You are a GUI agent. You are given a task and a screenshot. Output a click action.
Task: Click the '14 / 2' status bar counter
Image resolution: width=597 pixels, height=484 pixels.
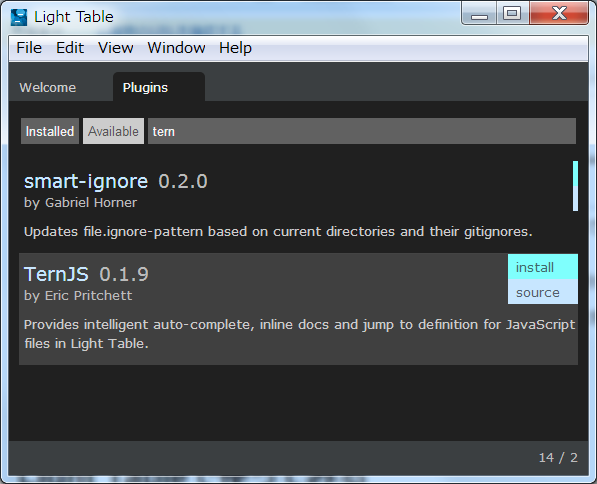[558, 457]
